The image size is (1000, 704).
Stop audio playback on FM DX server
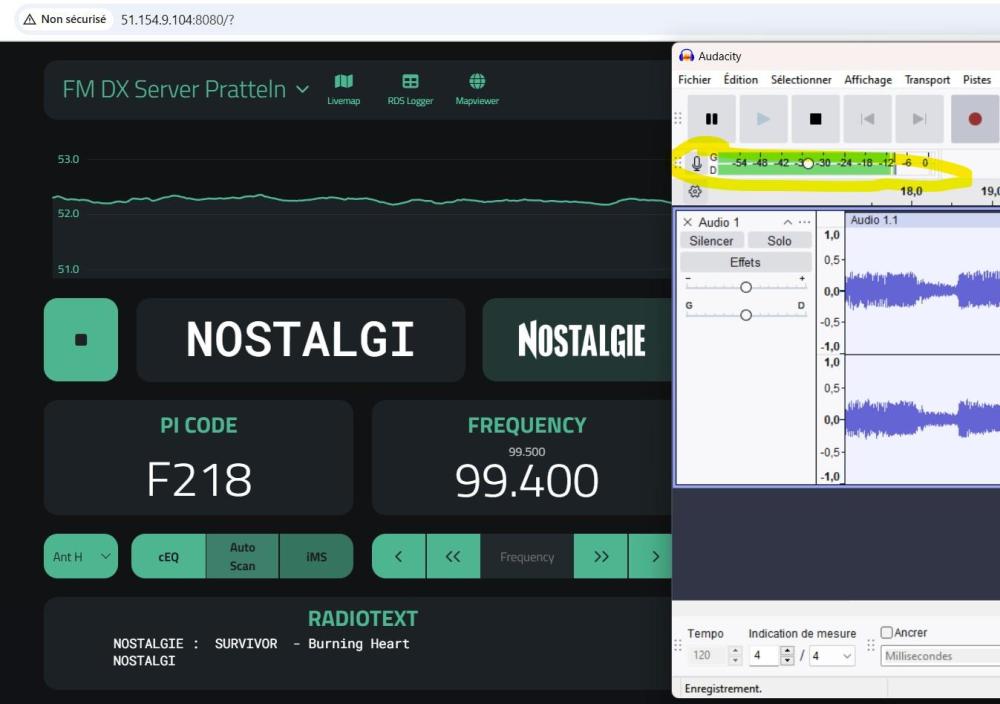click(x=81, y=339)
